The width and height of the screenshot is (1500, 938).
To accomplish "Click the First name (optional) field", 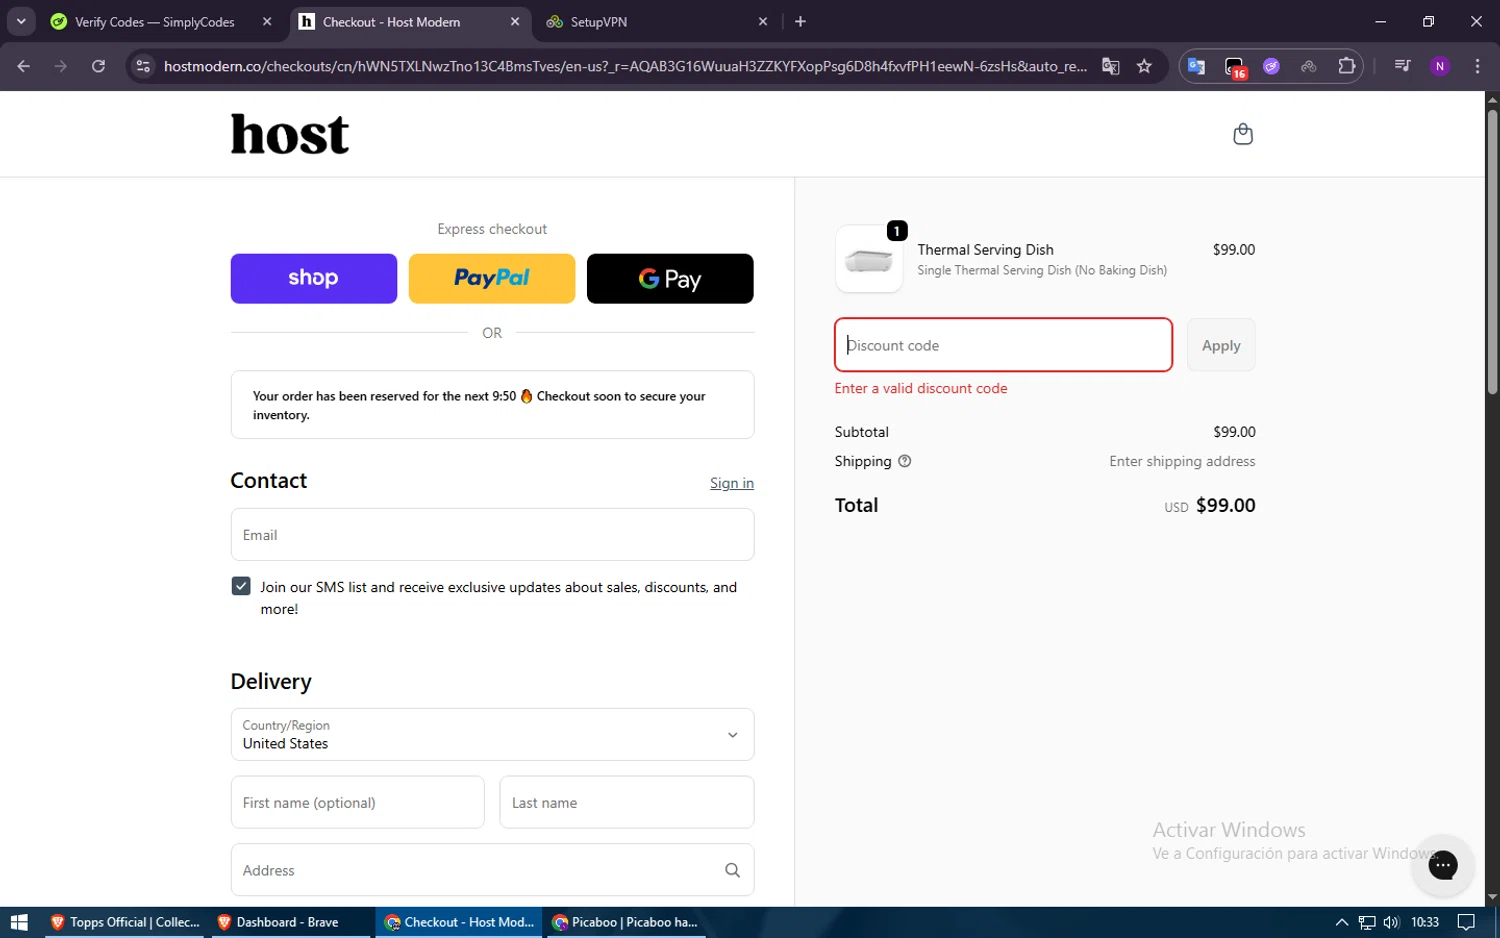I will 357,802.
